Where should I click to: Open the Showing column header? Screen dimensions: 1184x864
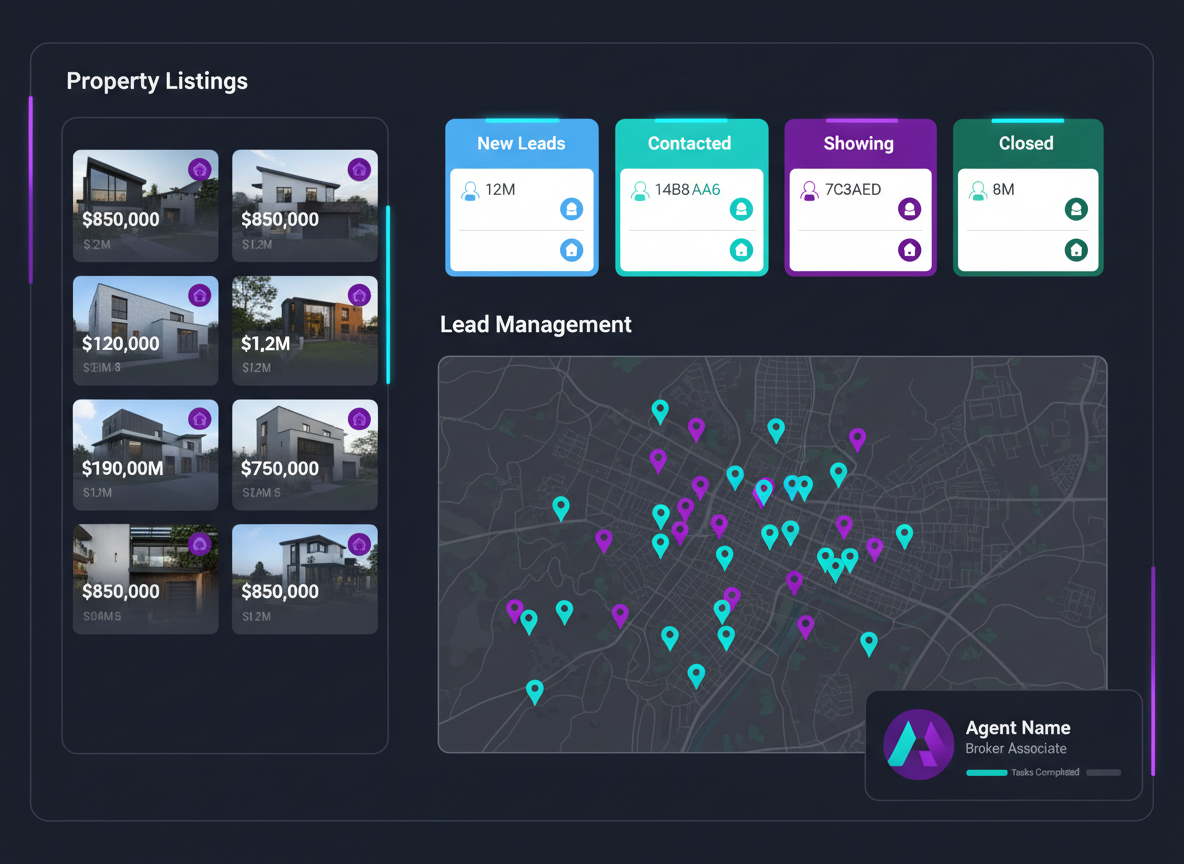tap(860, 143)
